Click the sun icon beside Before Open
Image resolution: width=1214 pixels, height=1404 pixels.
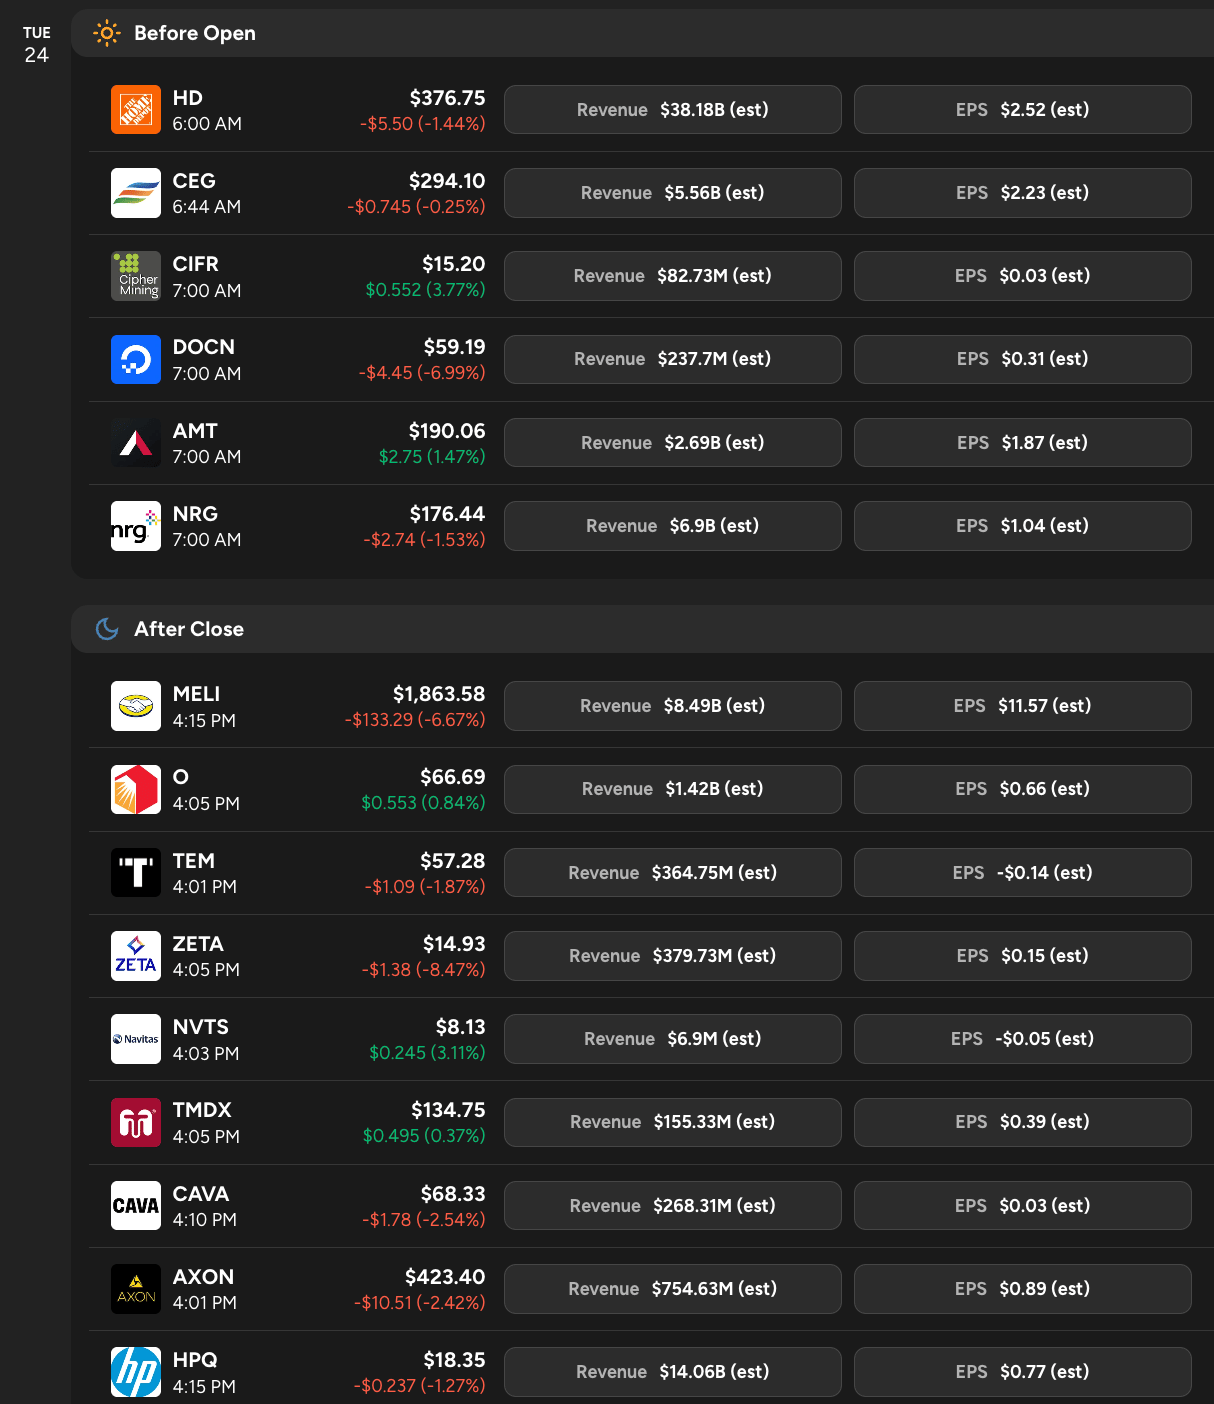107,33
